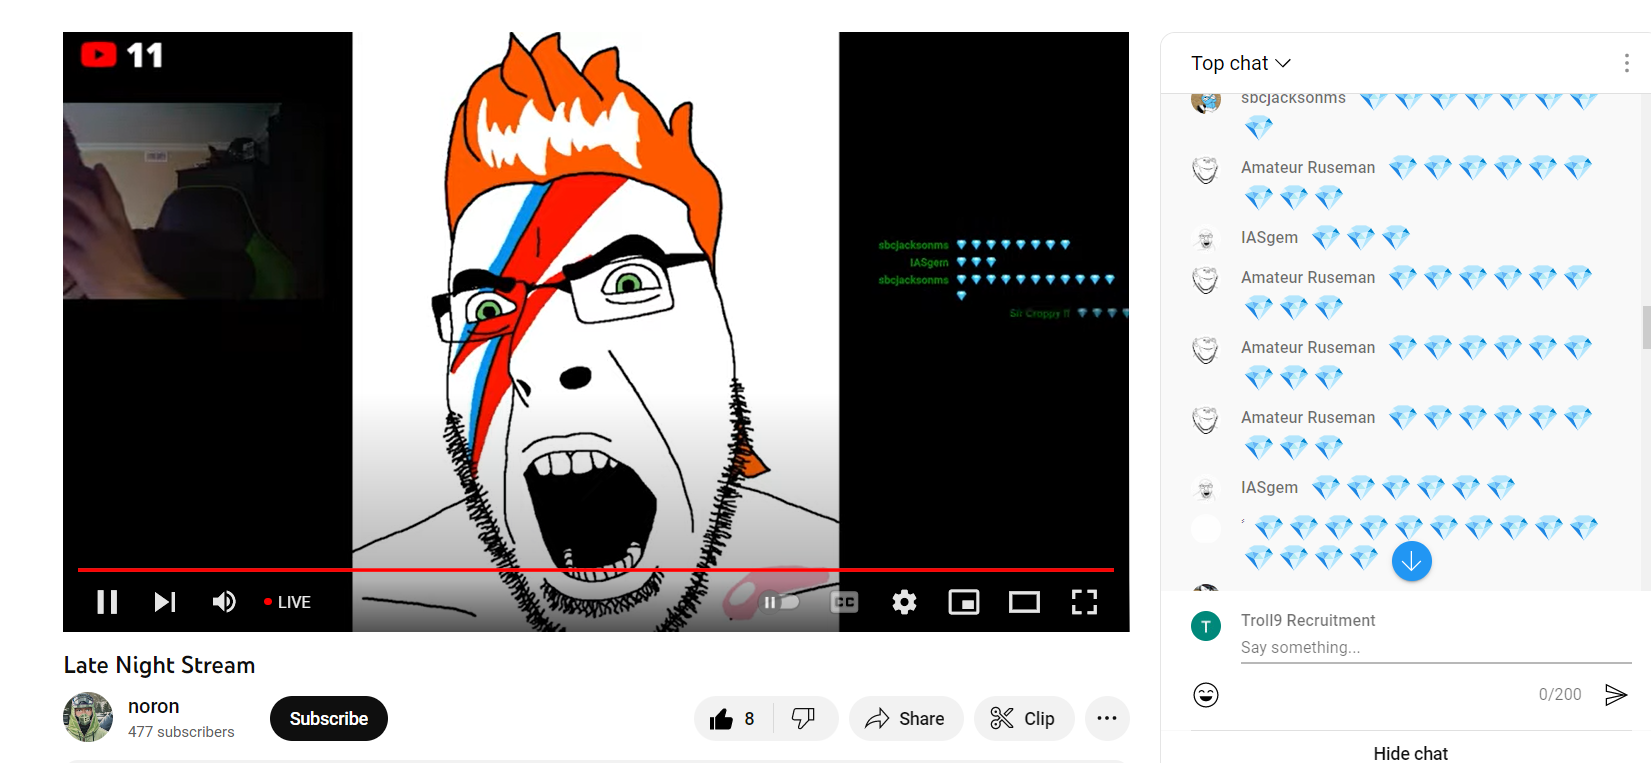Viewport: 1651px width, 763px height.
Task: Open more actions menu beside Clip
Action: [x=1107, y=718]
